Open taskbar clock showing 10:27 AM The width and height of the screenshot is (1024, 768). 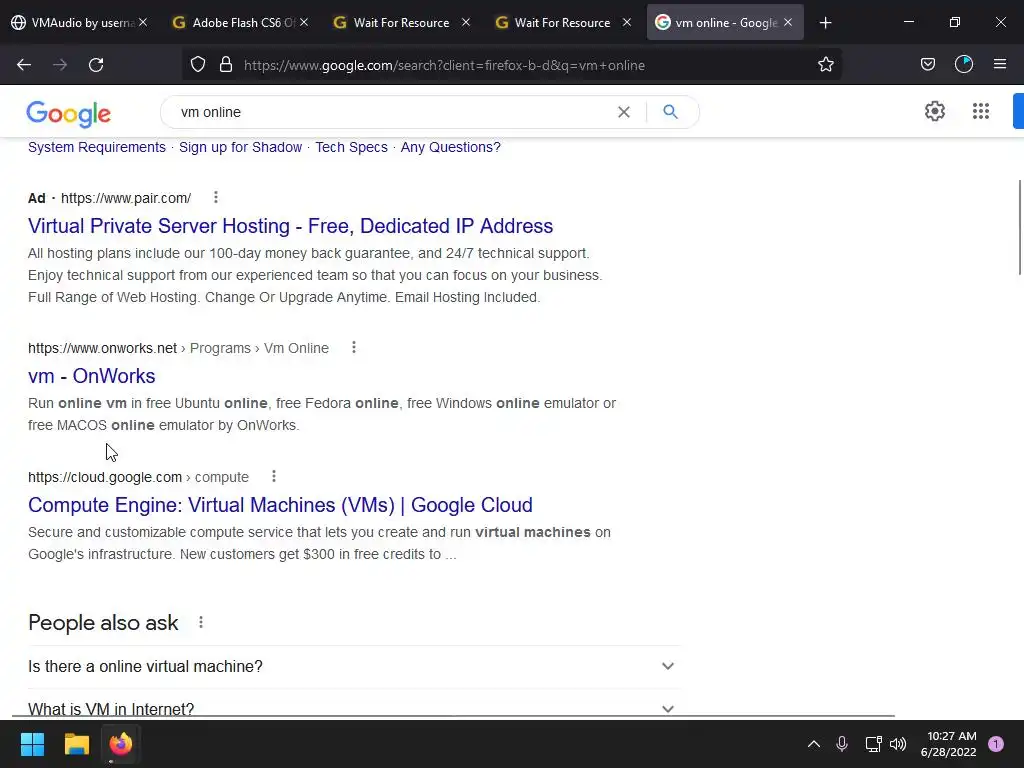[x=949, y=744]
